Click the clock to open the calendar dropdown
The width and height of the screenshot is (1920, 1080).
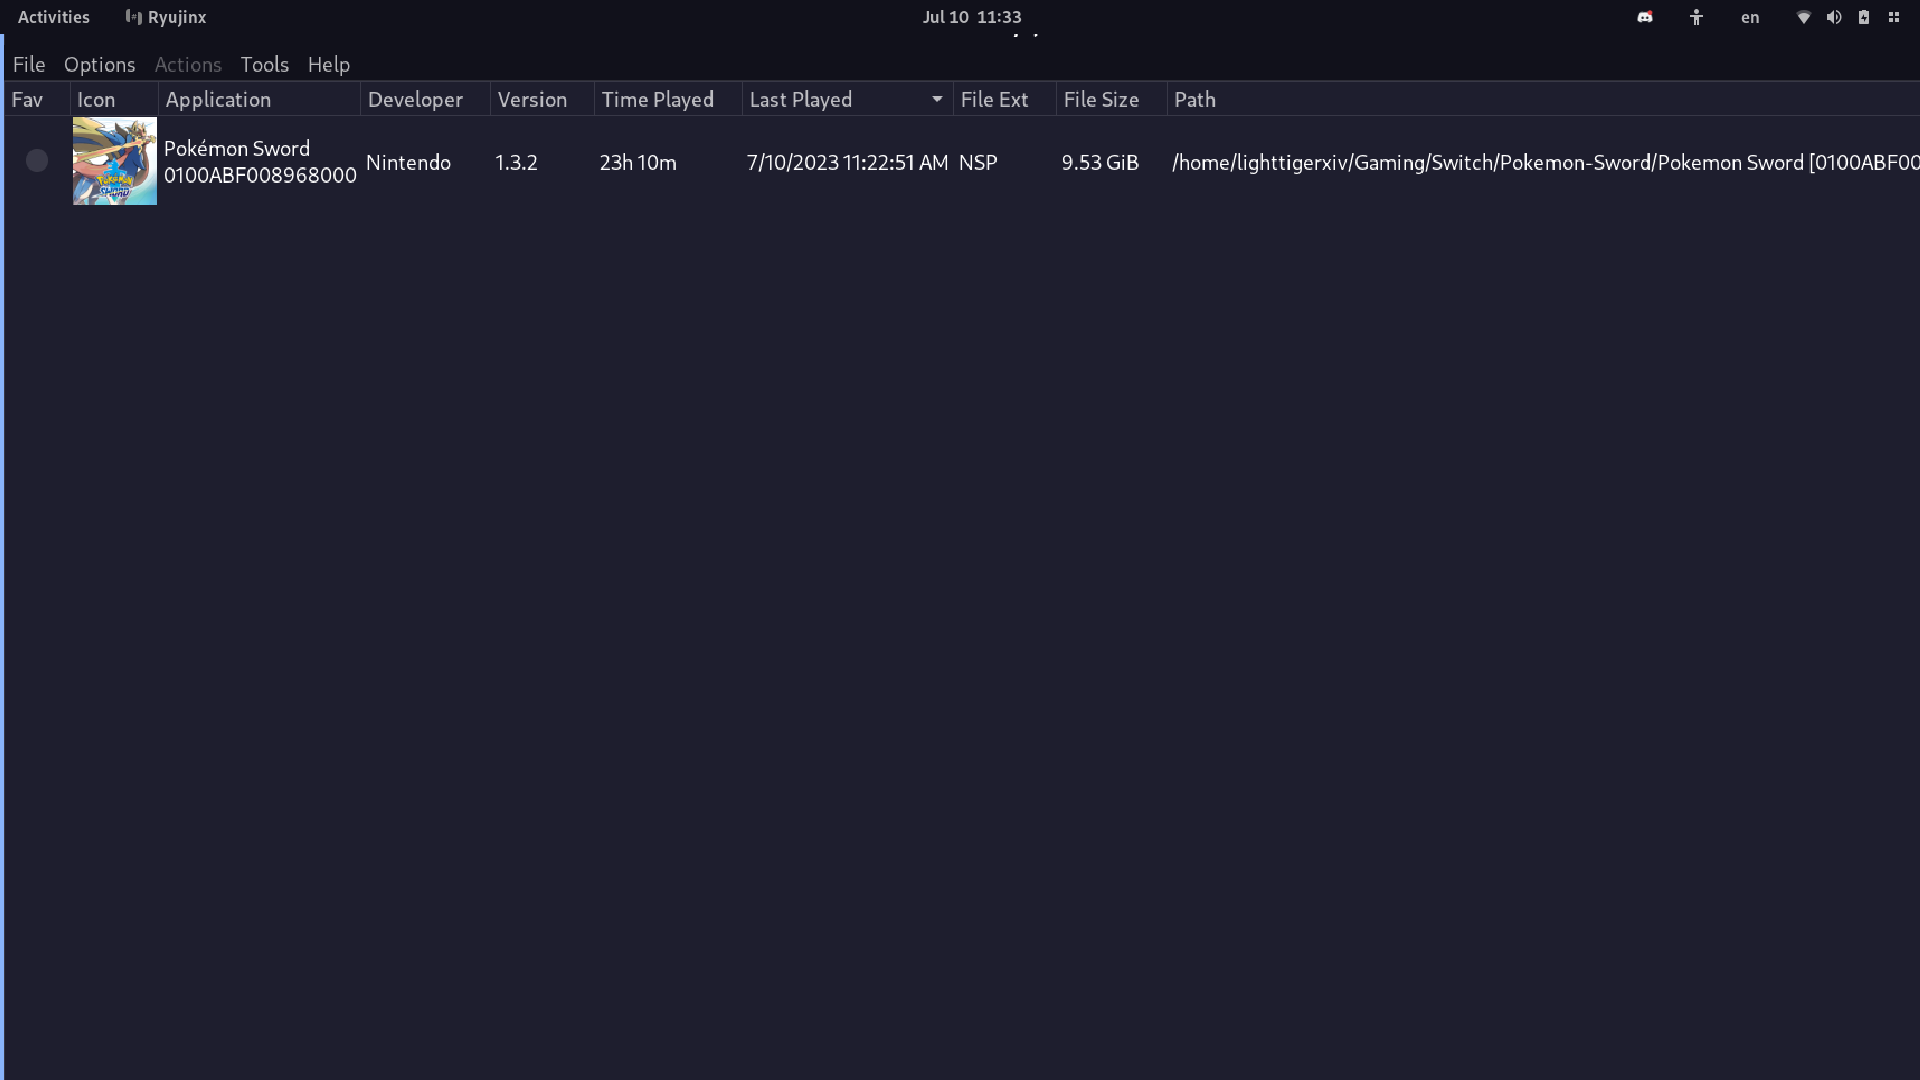click(971, 17)
